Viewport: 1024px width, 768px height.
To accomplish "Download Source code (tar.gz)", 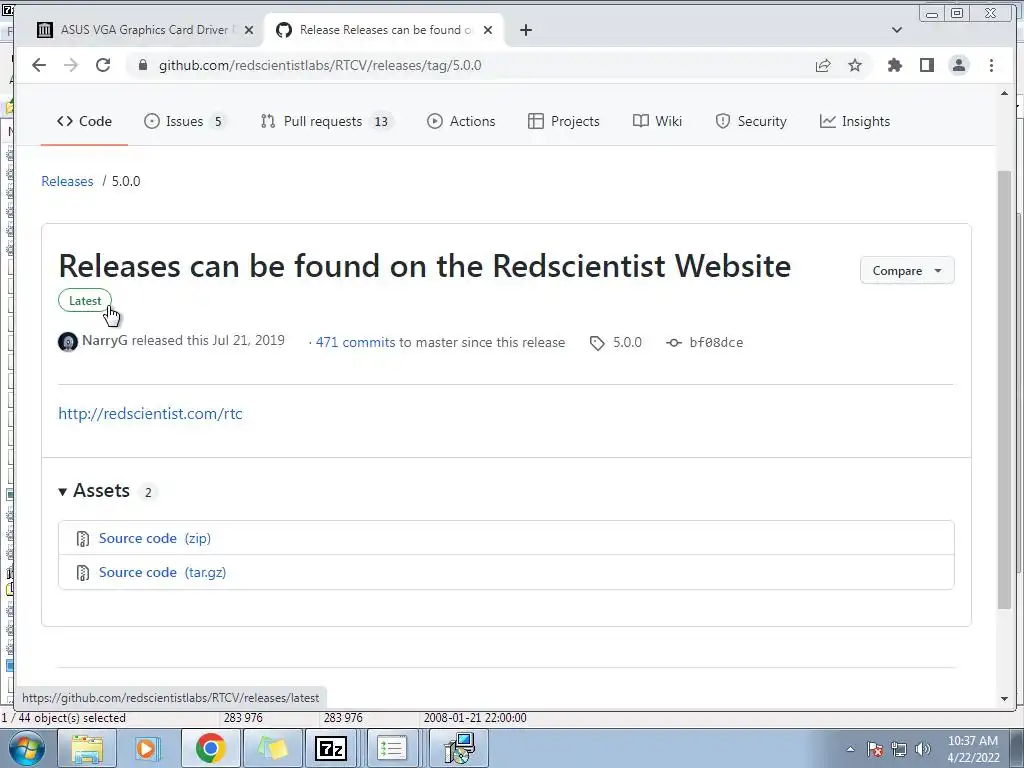I will coord(163,573).
